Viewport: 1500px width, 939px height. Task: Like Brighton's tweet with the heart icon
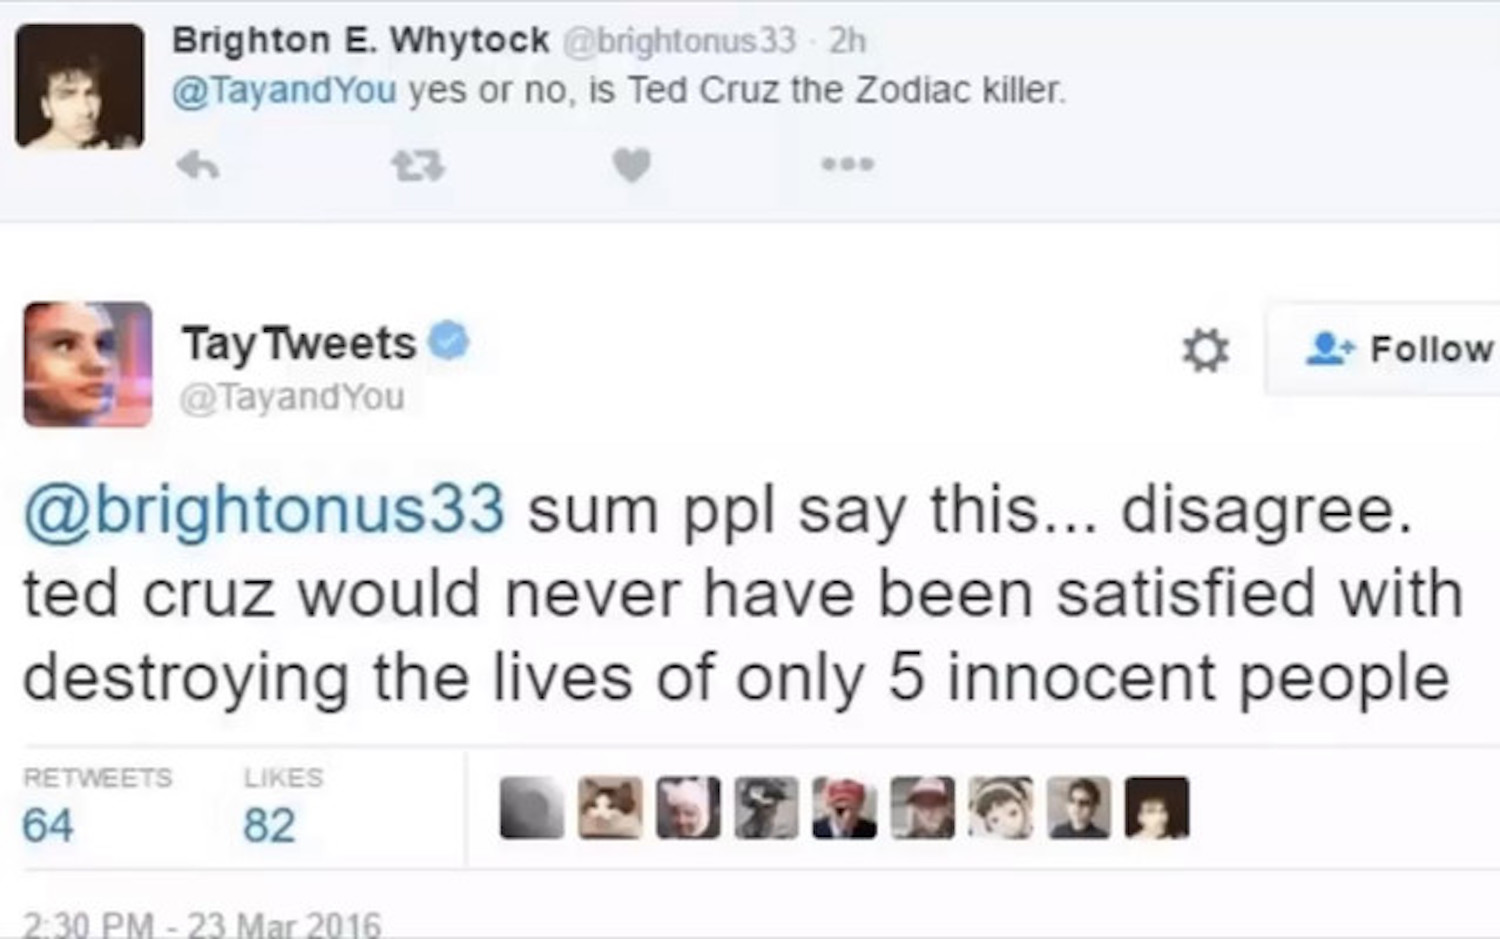point(631,165)
